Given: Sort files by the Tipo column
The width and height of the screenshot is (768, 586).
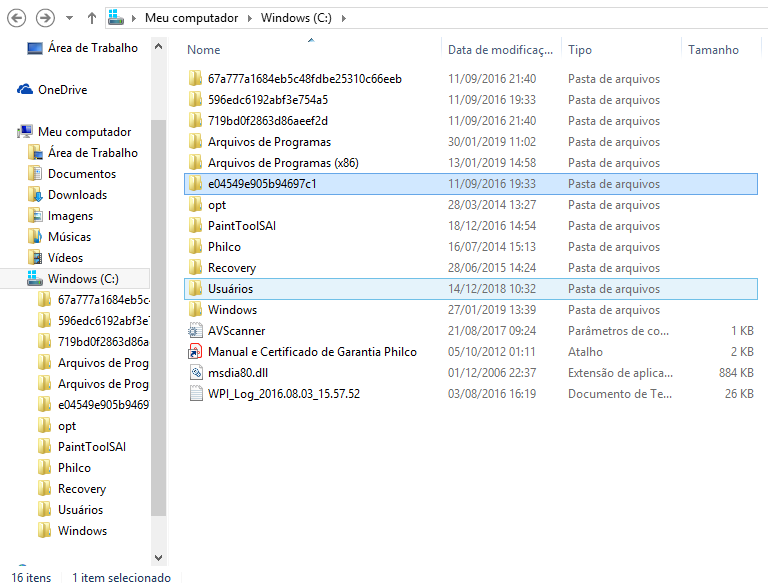Looking at the screenshot, I should click(579, 49).
